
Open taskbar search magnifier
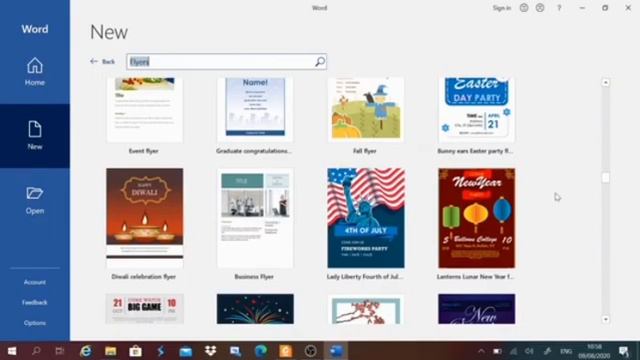pyautogui.click(x=36, y=351)
